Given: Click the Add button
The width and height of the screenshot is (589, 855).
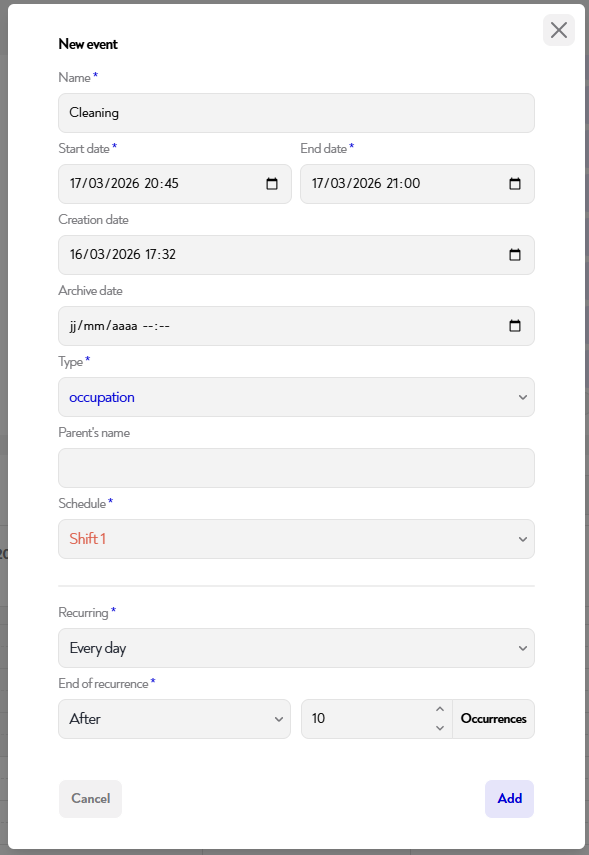Looking at the screenshot, I should point(509,798).
